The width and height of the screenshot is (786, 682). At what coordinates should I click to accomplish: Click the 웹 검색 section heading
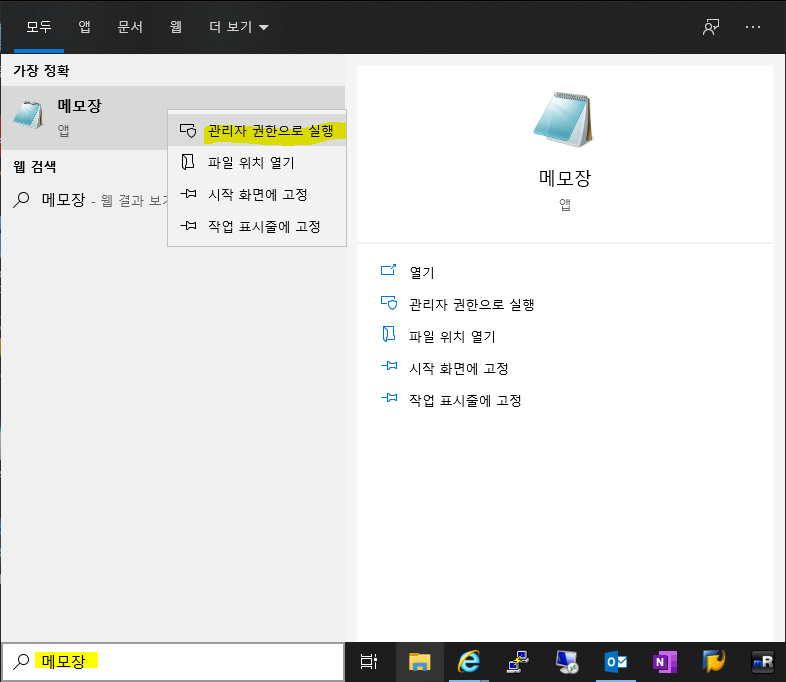35,166
